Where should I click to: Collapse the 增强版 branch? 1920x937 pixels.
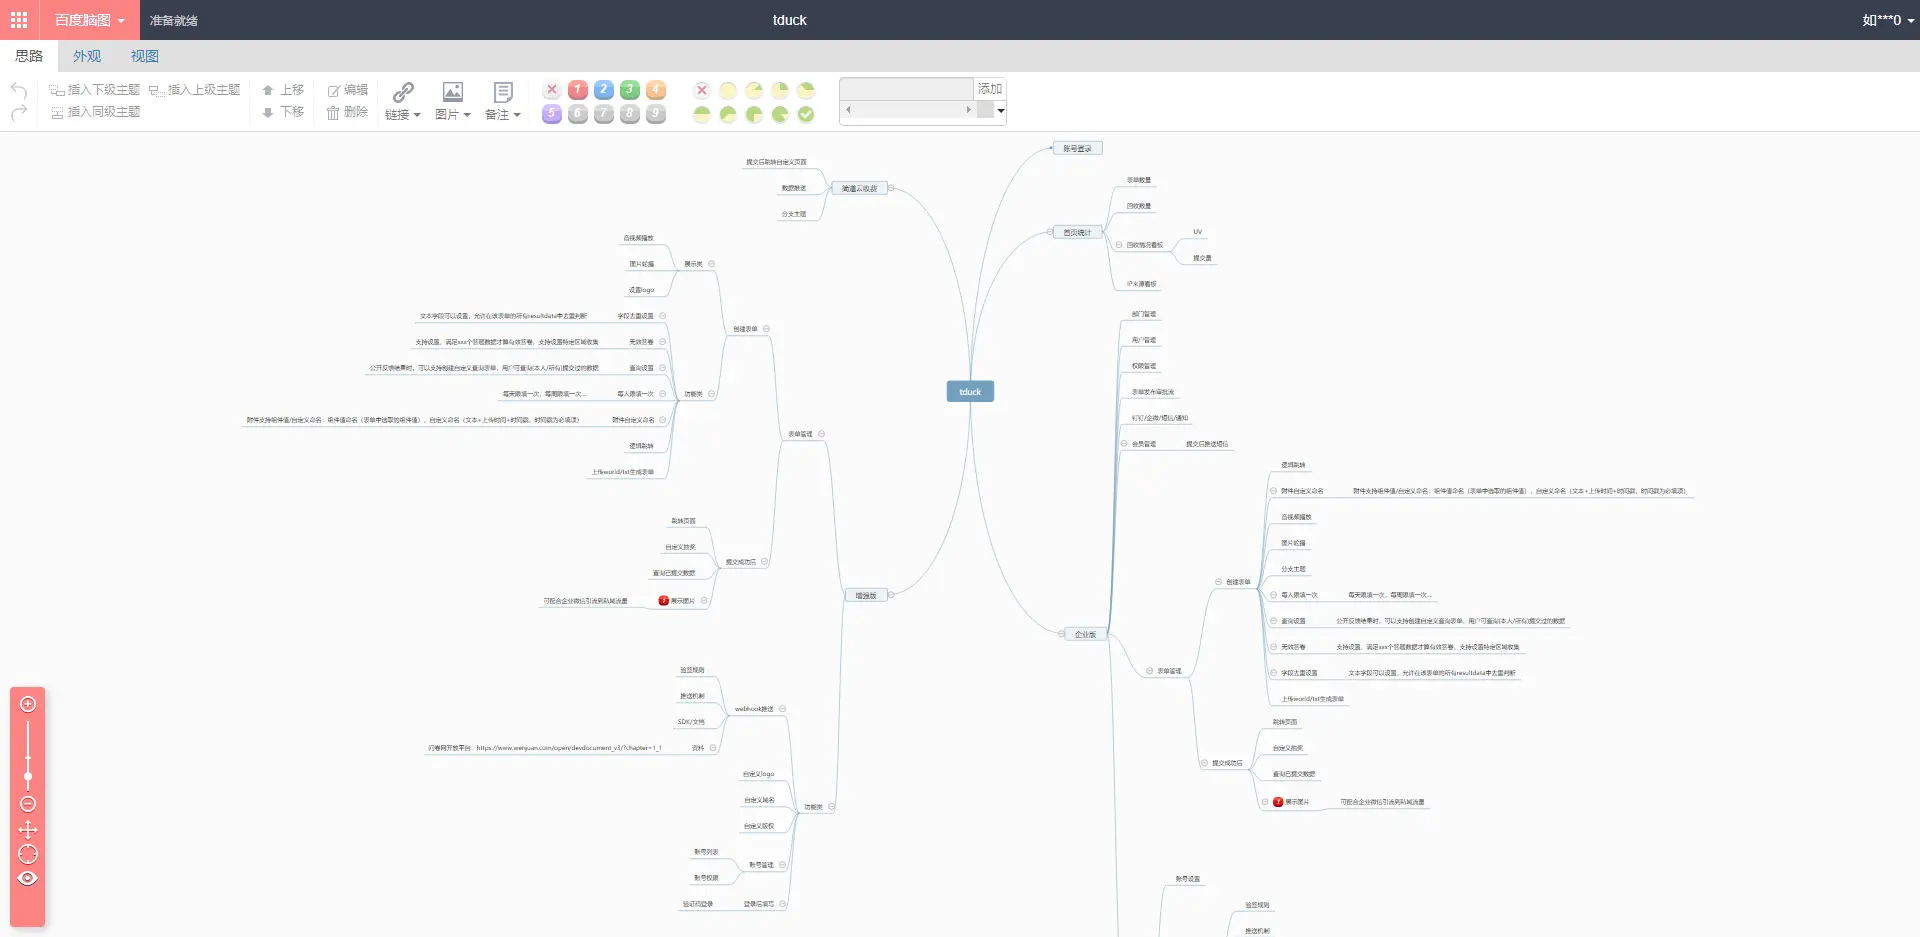pos(891,595)
